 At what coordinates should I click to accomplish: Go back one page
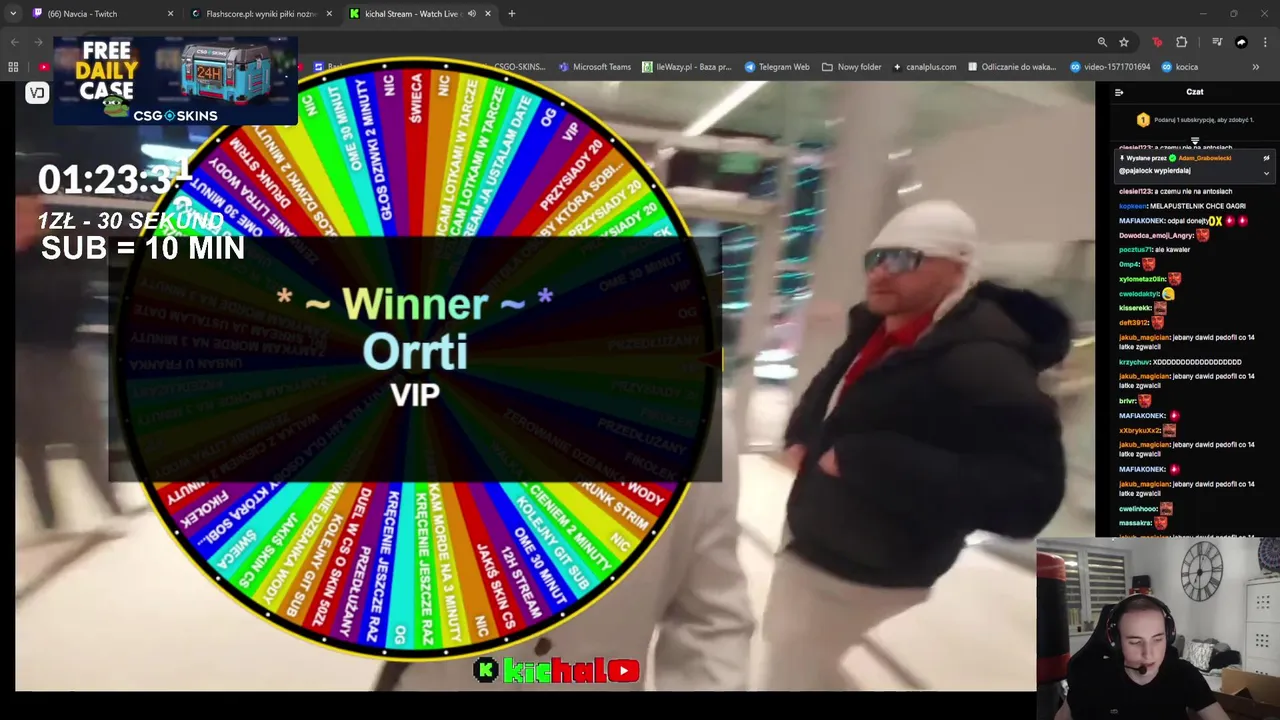click(14, 42)
